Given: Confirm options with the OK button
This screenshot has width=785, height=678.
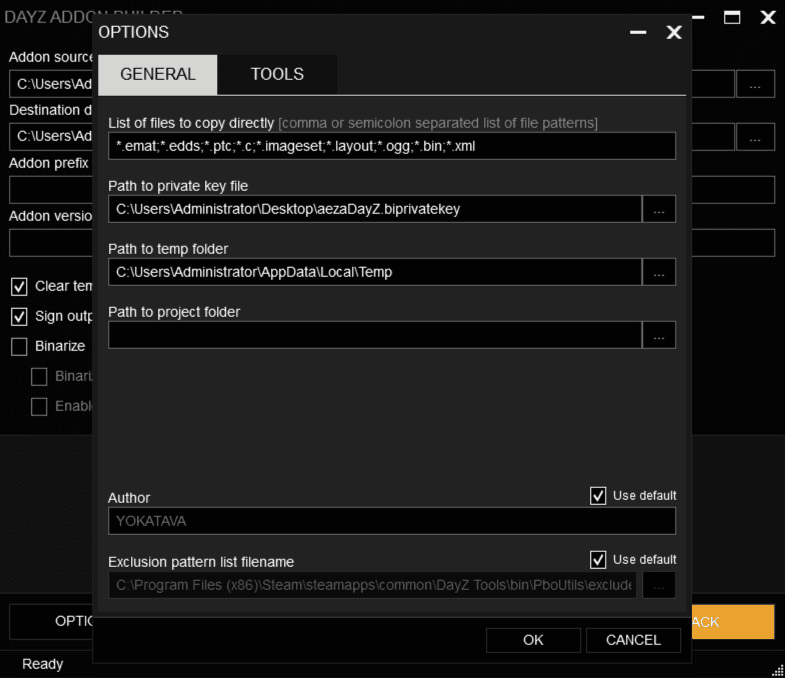Looking at the screenshot, I should (533, 640).
